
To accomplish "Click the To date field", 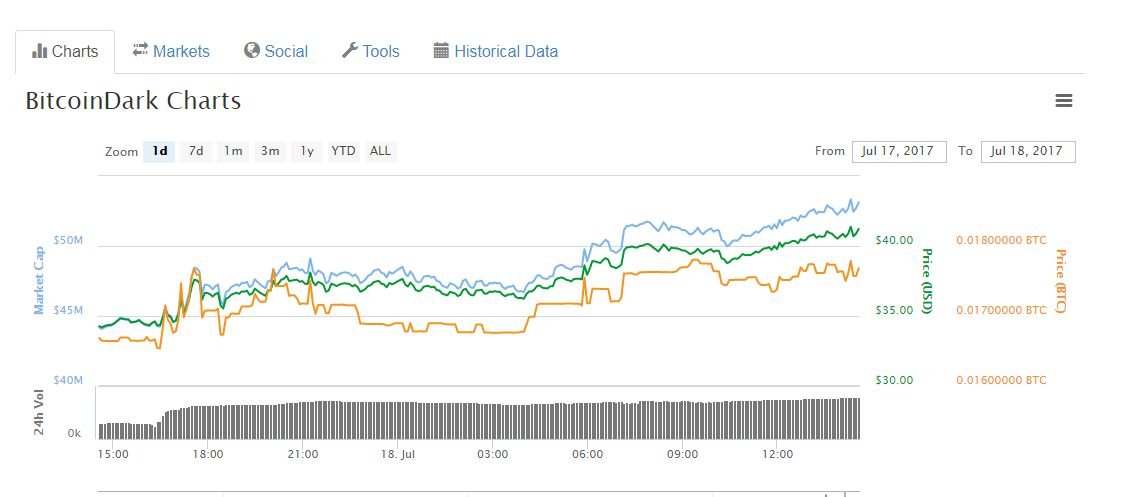I will [1028, 151].
